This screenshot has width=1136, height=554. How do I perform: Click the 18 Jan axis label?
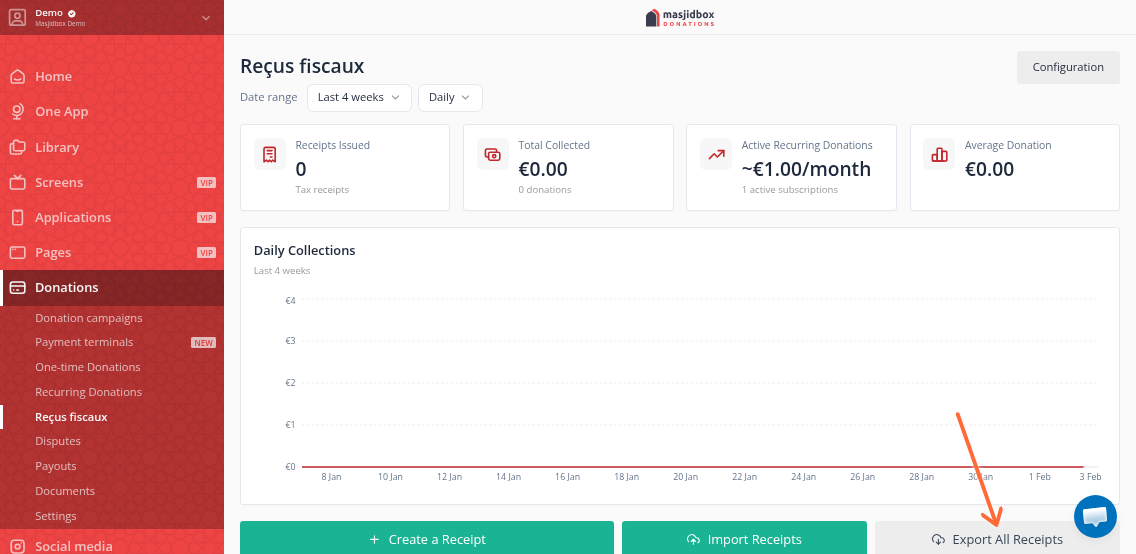coord(626,477)
